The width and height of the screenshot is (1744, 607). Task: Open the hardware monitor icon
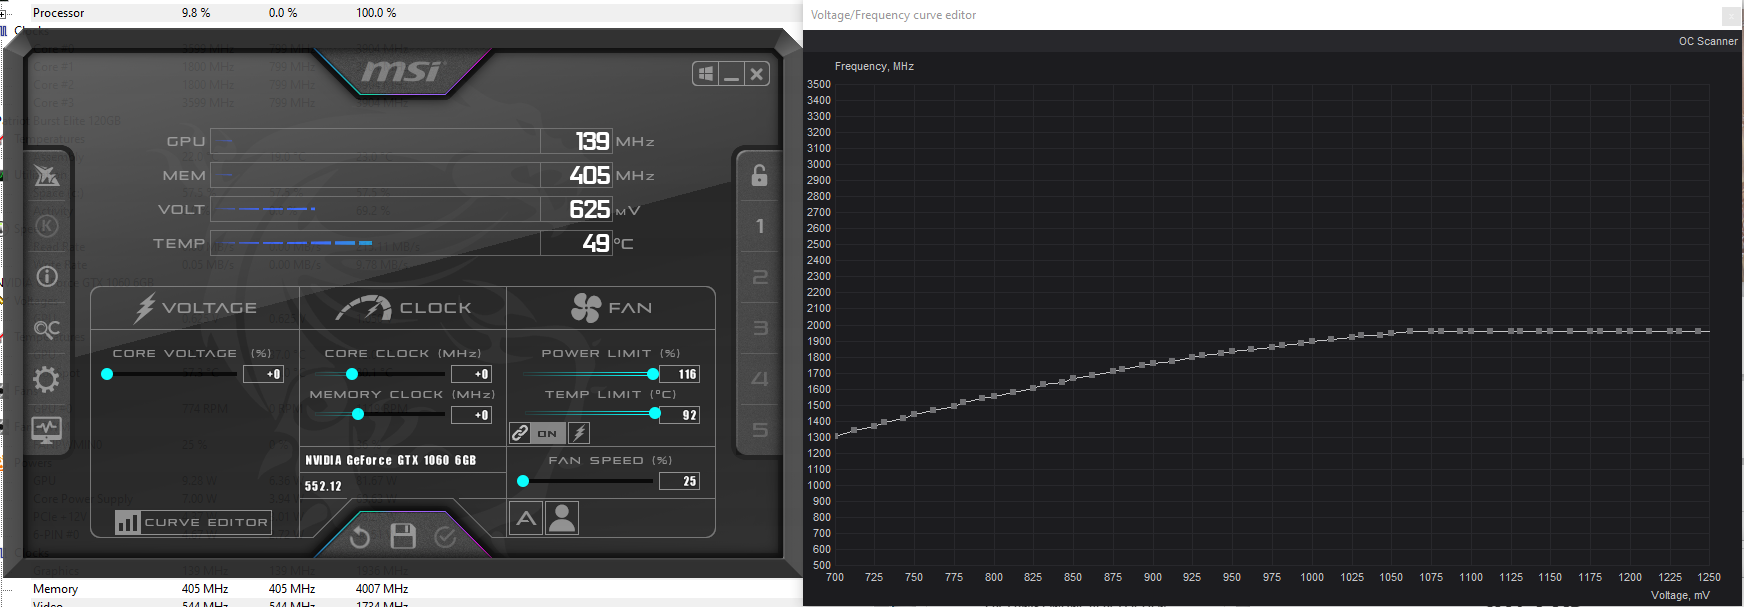pyautogui.click(x=47, y=430)
